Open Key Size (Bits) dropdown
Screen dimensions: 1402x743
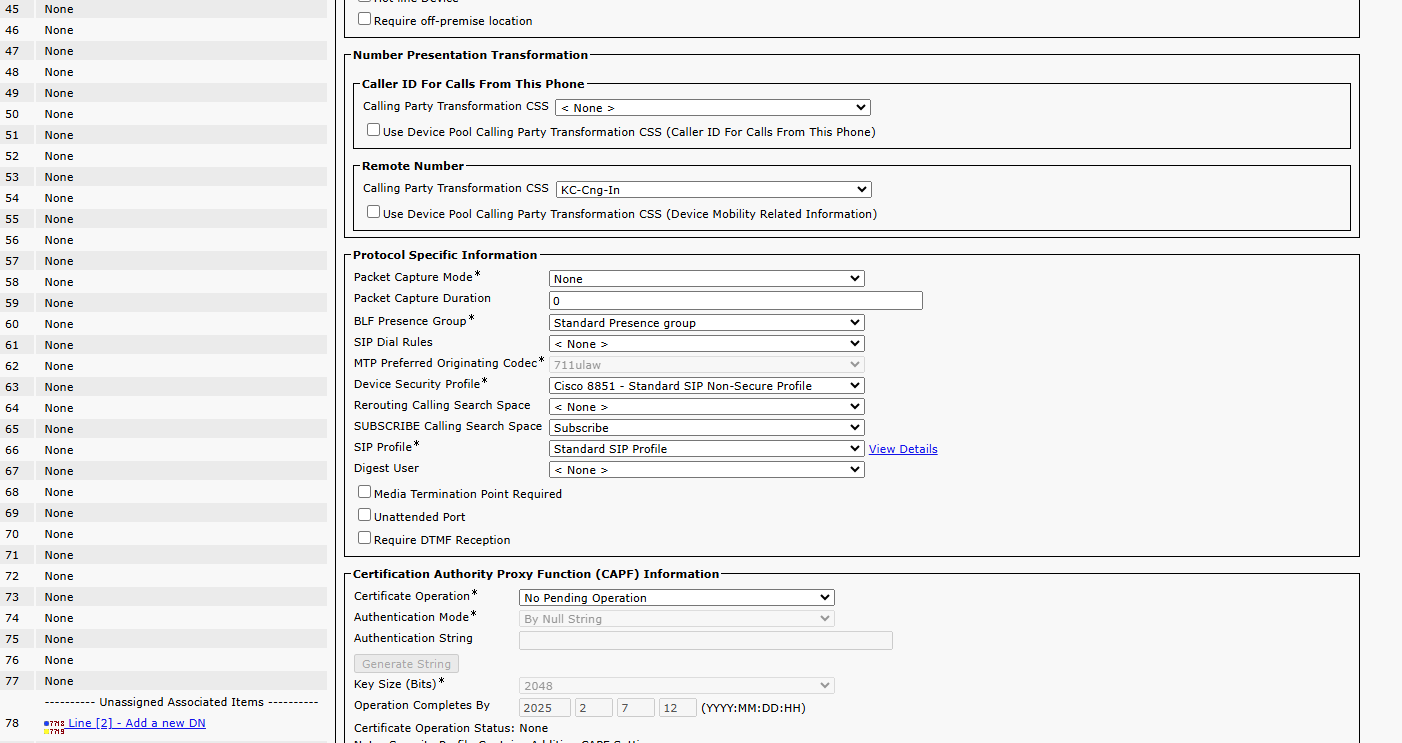tap(677, 686)
